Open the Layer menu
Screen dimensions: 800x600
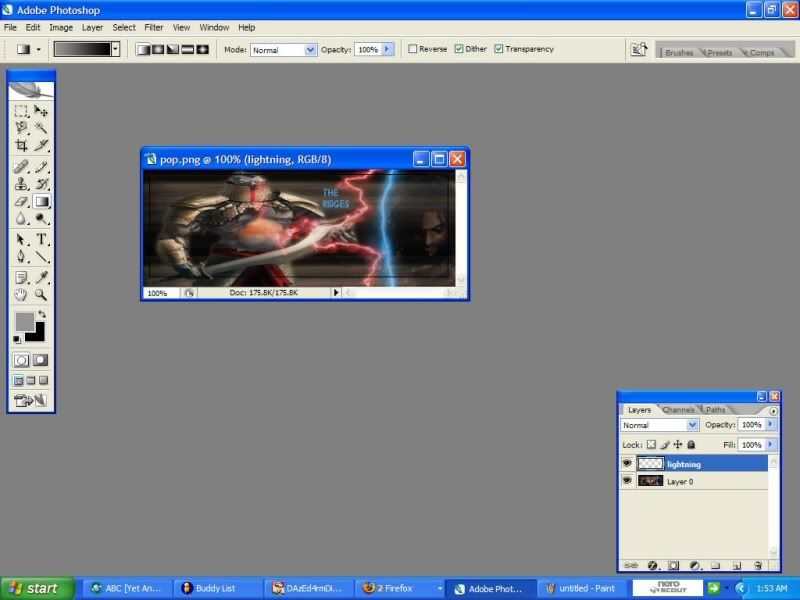pos(92,28)
